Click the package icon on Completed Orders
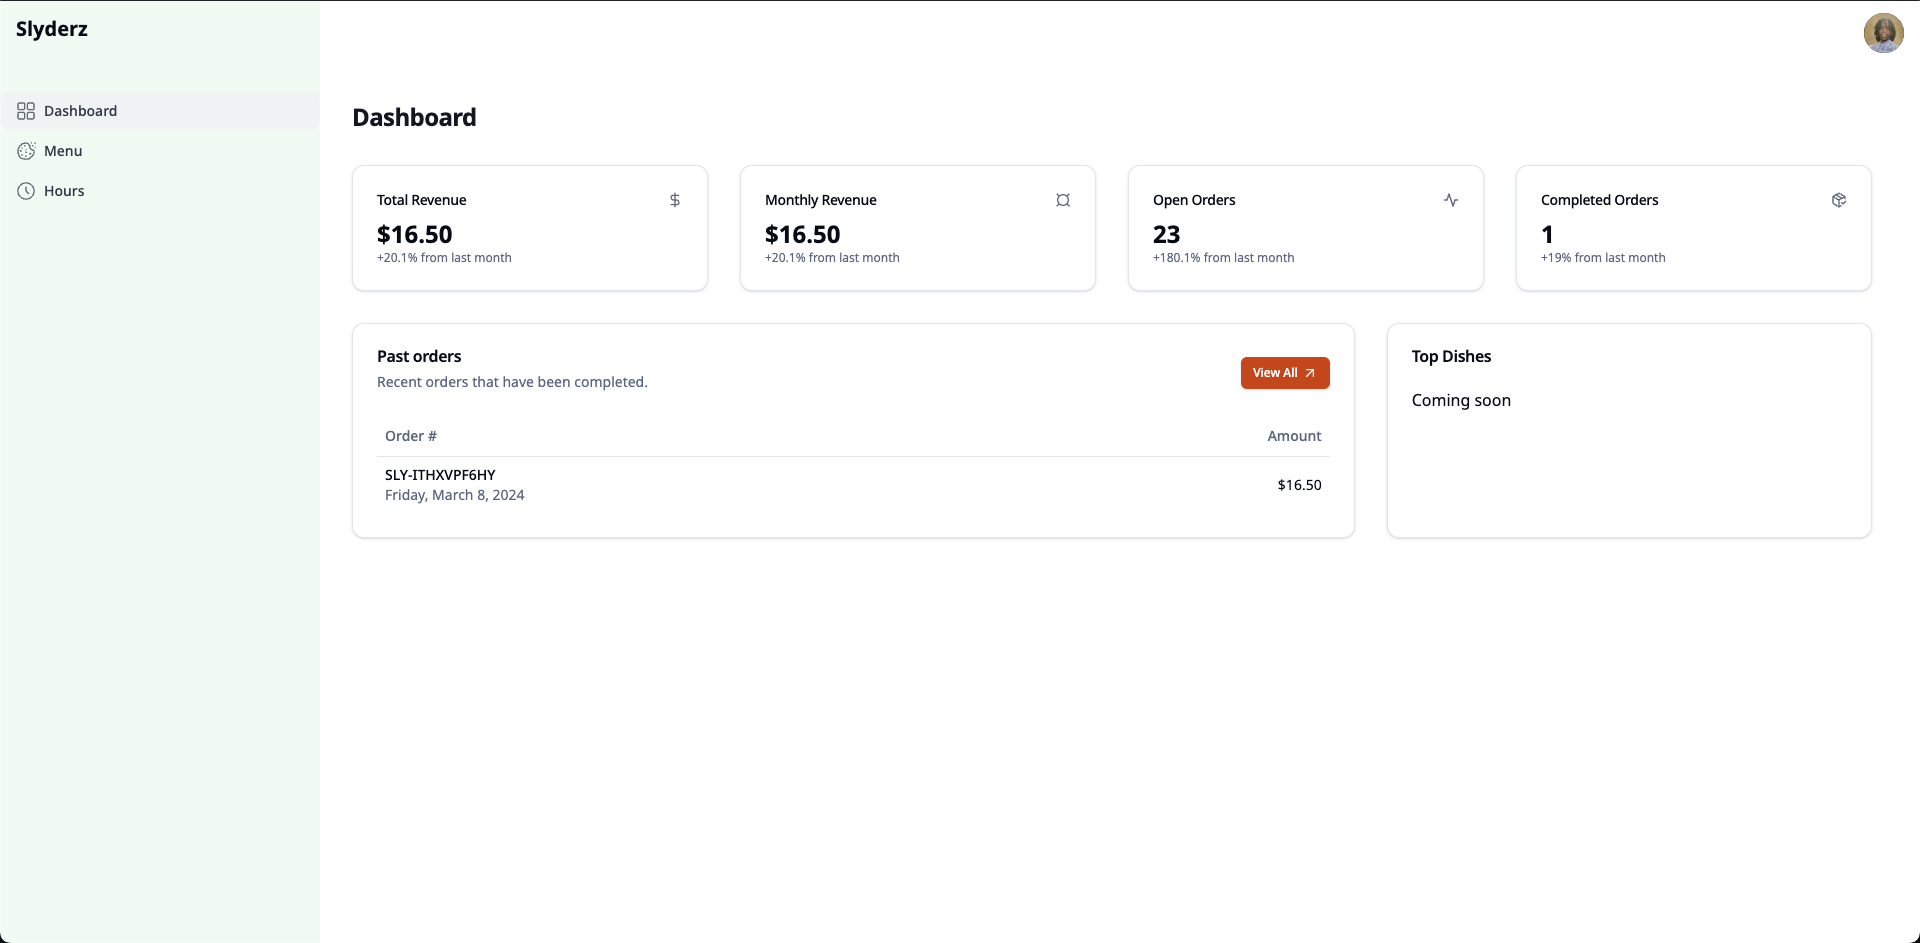The image size is (1920, 943). [1839, 200]
